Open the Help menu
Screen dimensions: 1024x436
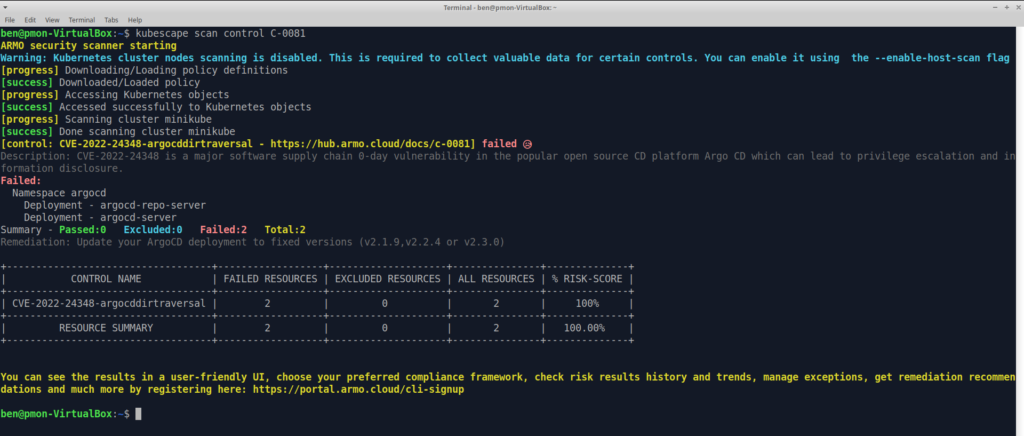coord(135,20)
